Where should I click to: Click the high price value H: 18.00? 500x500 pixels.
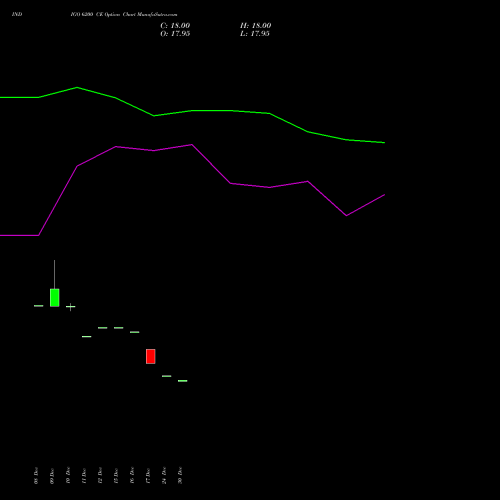(255, 26)
